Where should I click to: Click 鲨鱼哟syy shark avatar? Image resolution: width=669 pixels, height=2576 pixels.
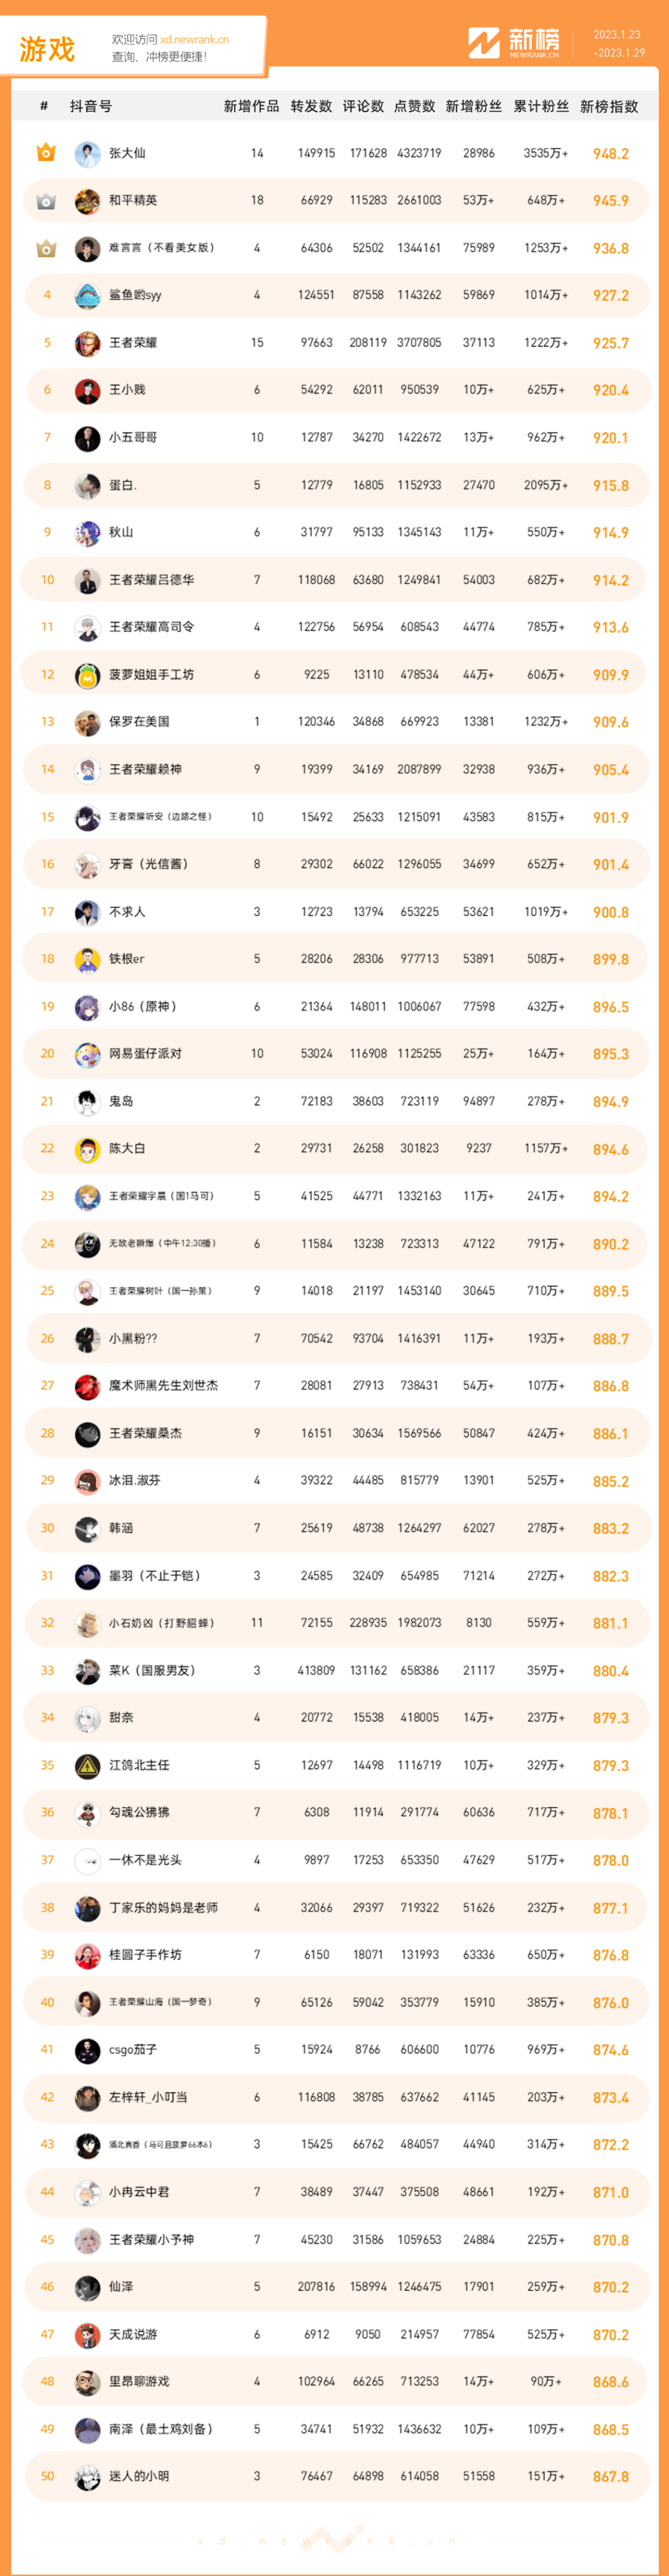87,295
